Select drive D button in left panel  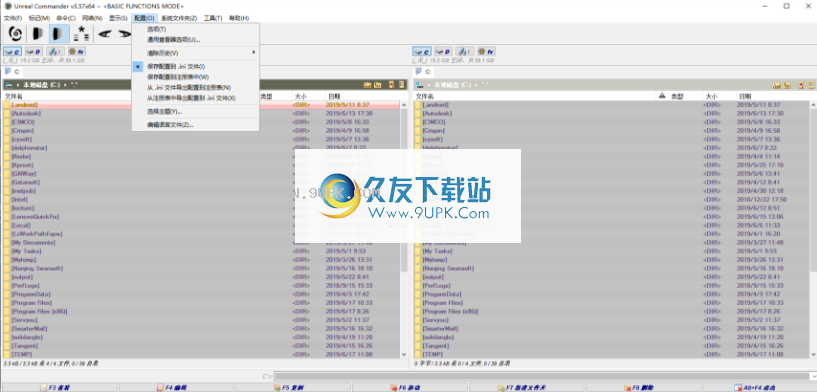34,52
